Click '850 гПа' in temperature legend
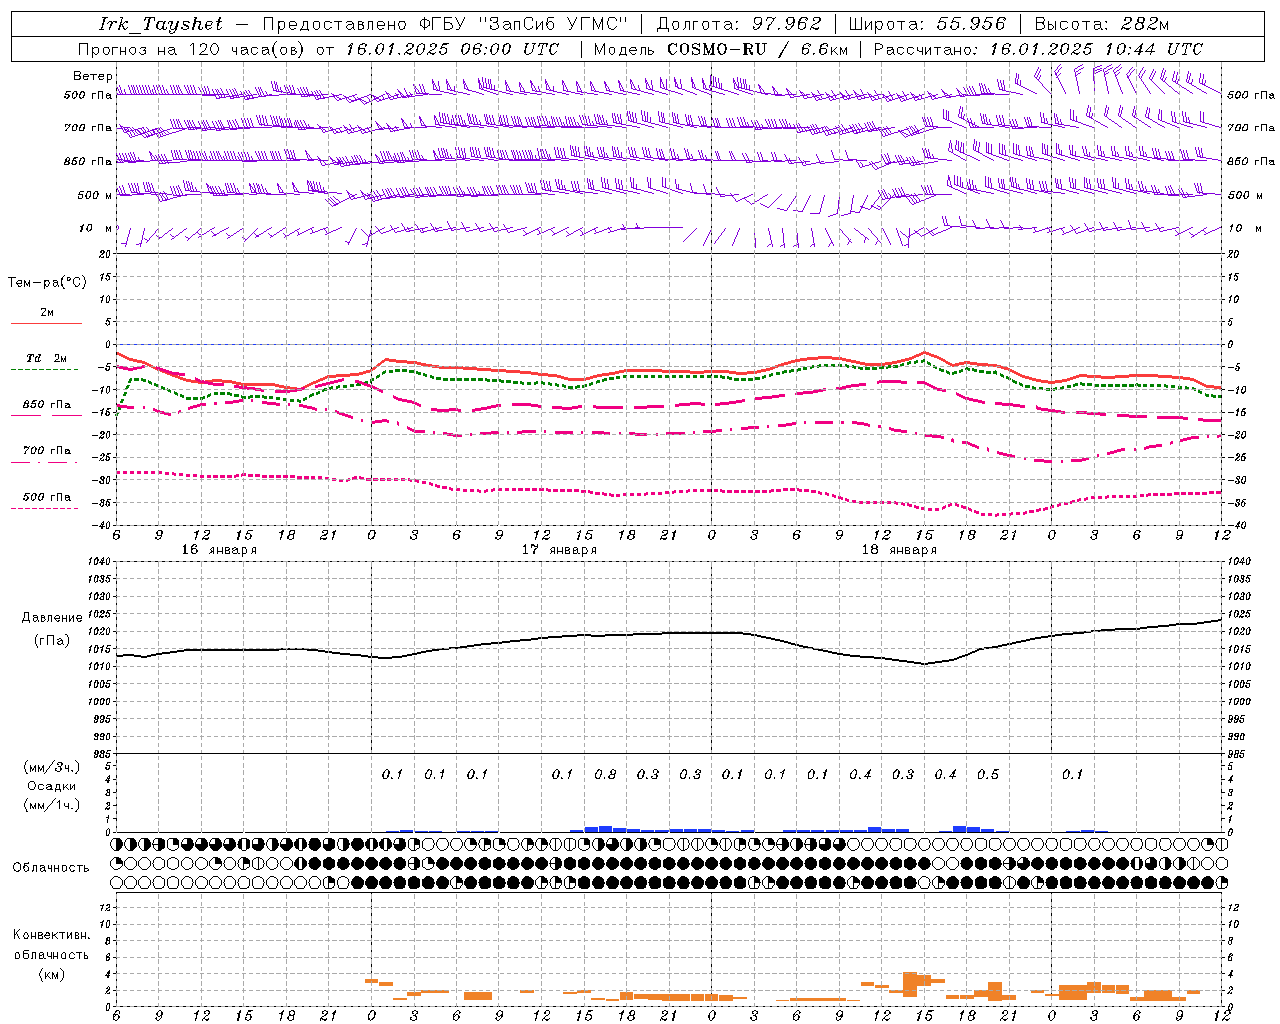This screenshot has height=1024, width=1280. [47, 405]
